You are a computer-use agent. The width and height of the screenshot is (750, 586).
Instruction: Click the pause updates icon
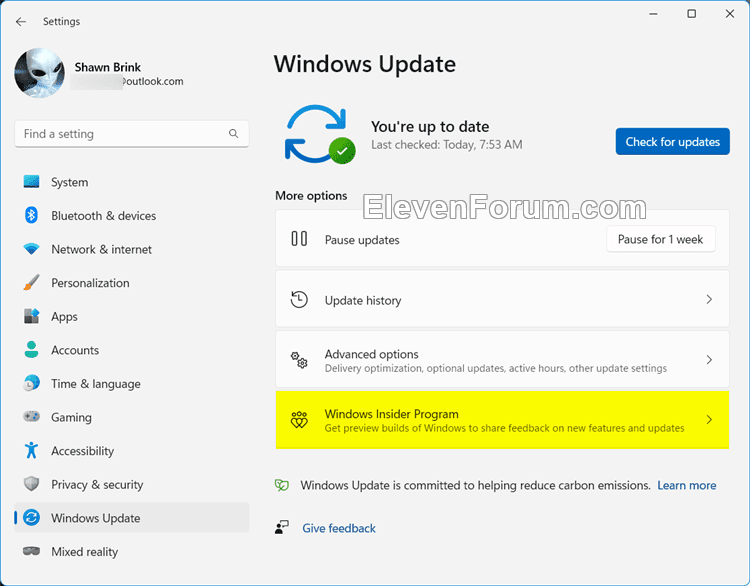299,239
